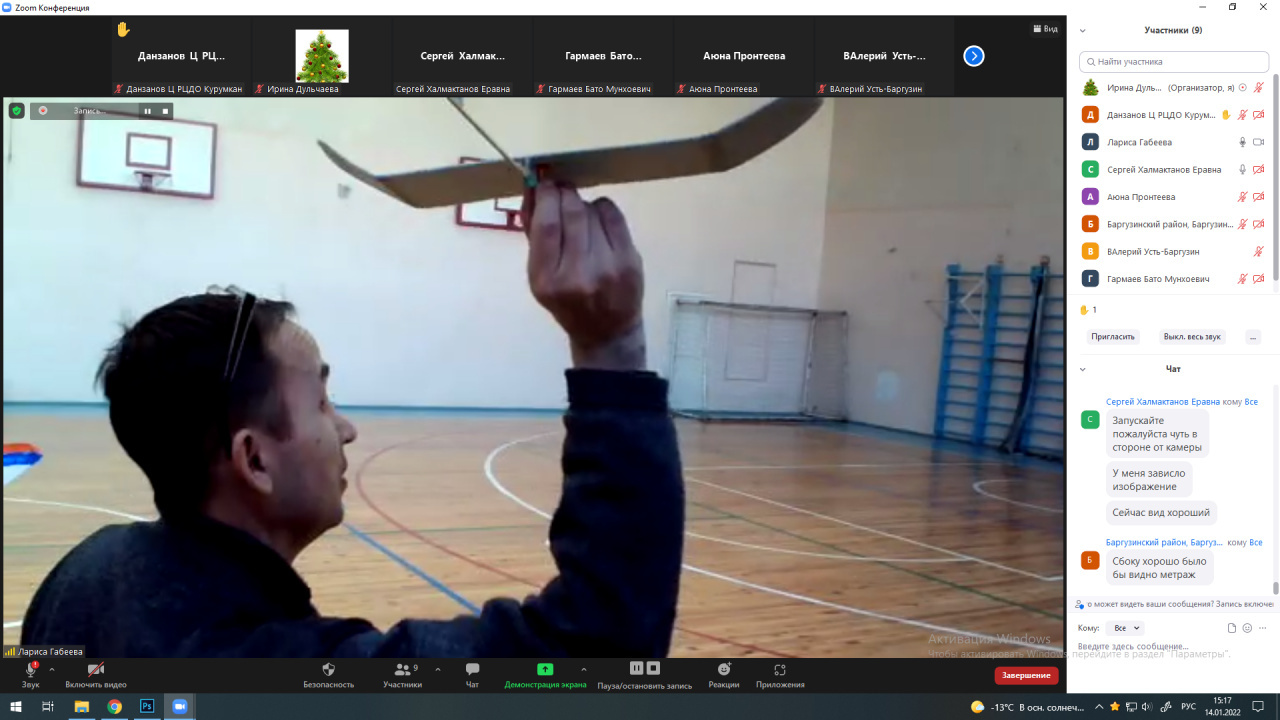Open the Кому recipient dropdown Все
This screenshot has width=1280, height=720.
pyautogui.click(x=1126, y=628)
